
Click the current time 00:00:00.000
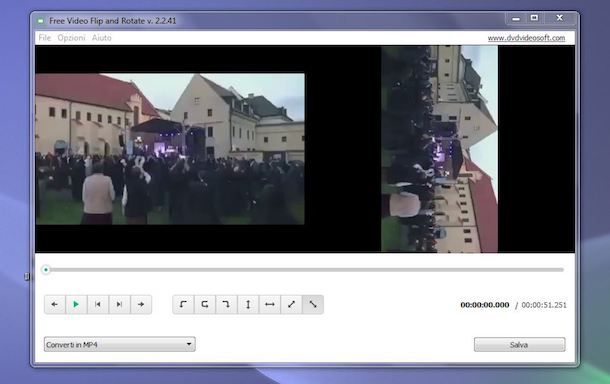(x=485, y=305)
